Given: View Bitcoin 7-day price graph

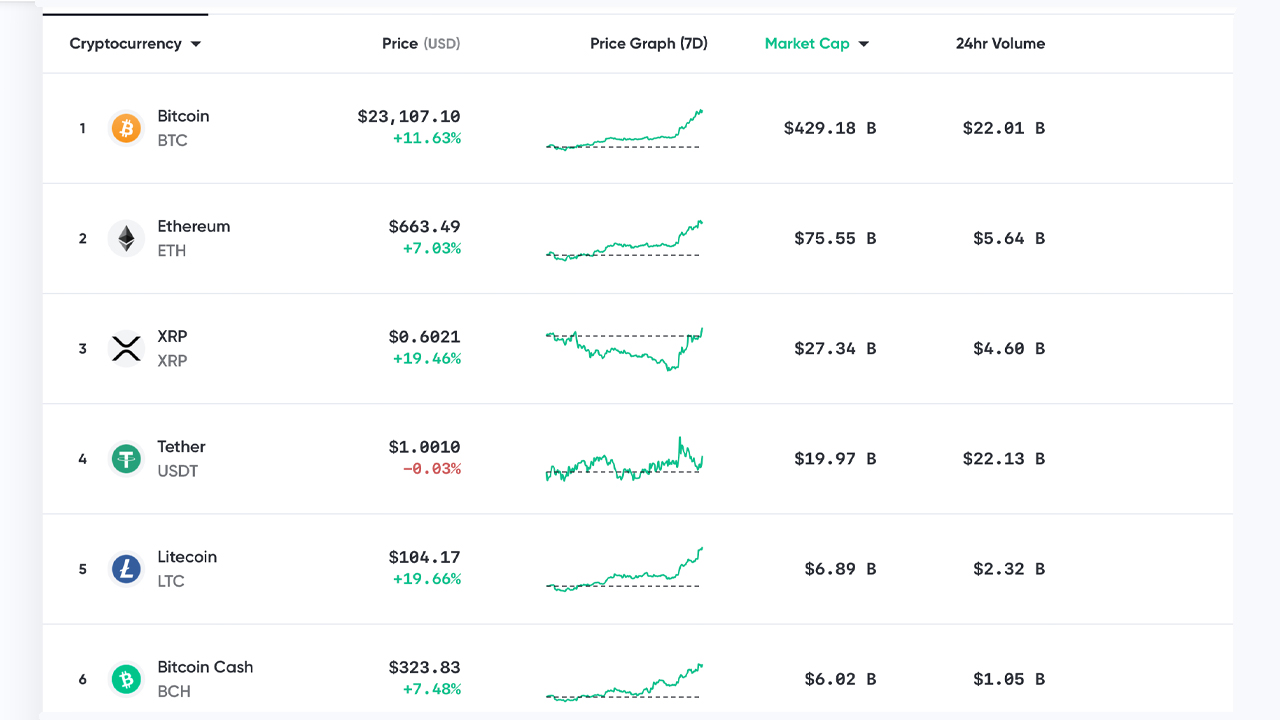Looking at the screenshot, I should 625,129.
